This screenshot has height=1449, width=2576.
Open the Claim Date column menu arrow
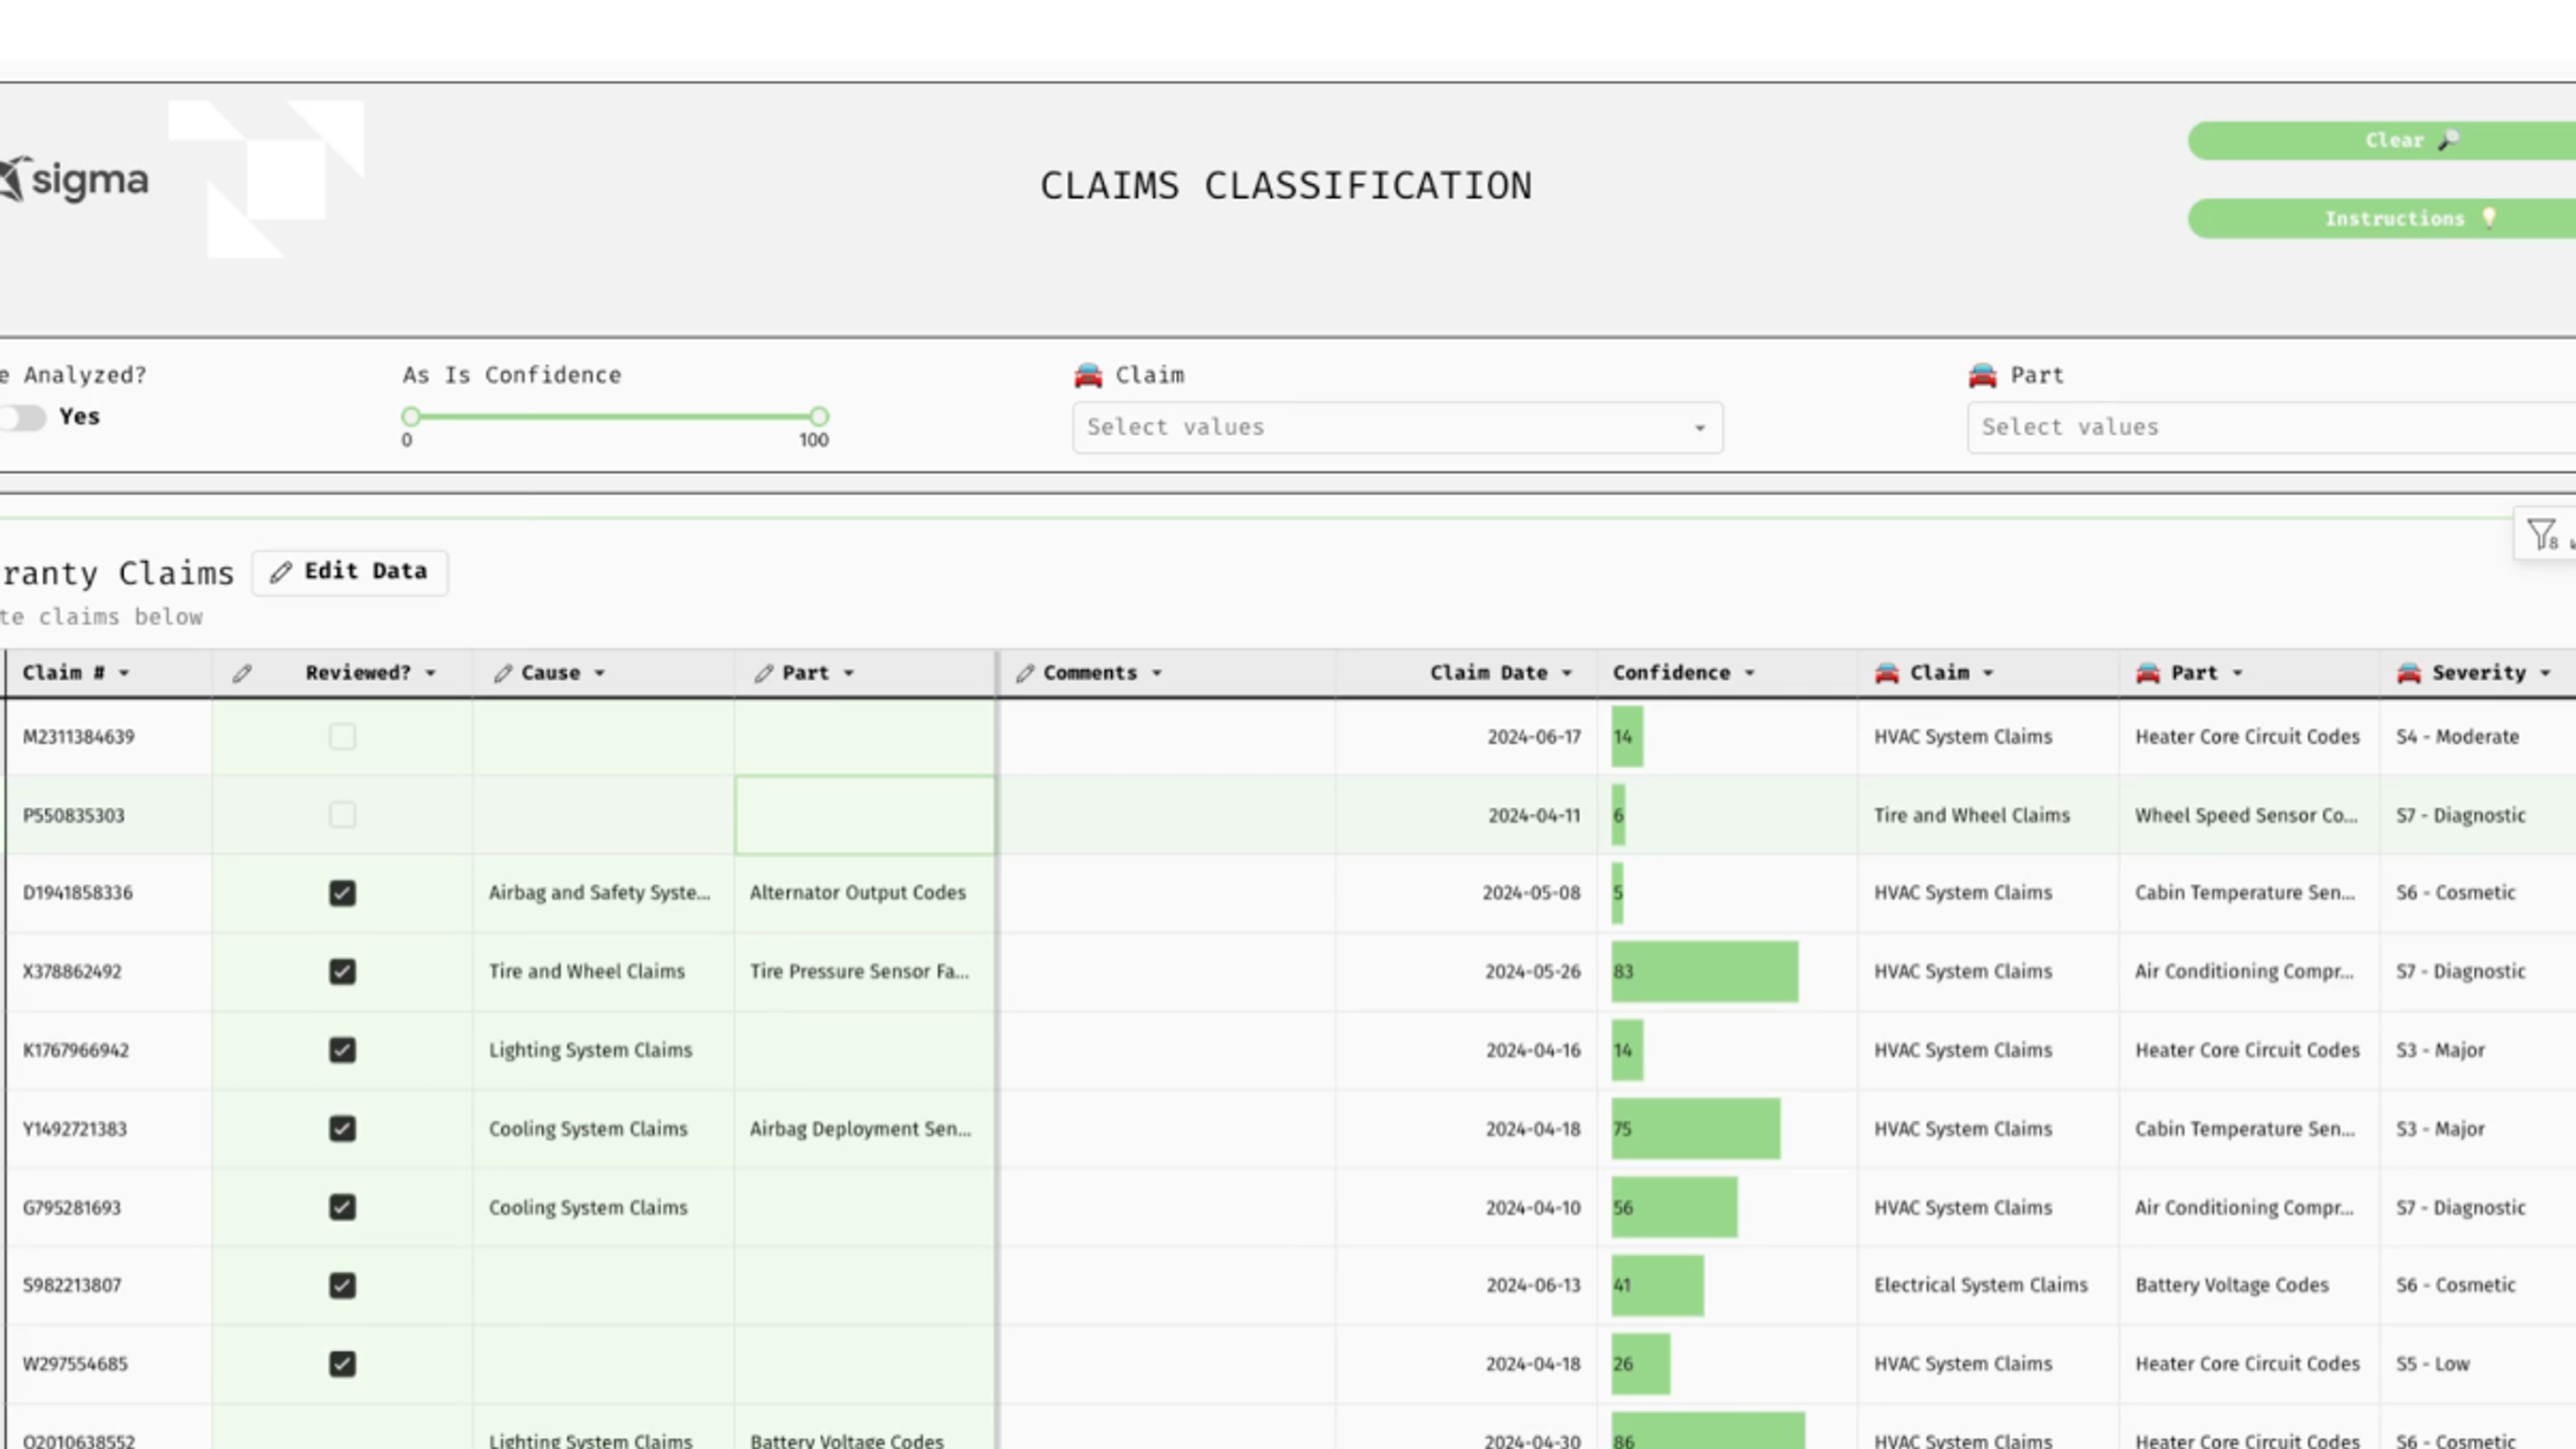(x=1567, y=674)
